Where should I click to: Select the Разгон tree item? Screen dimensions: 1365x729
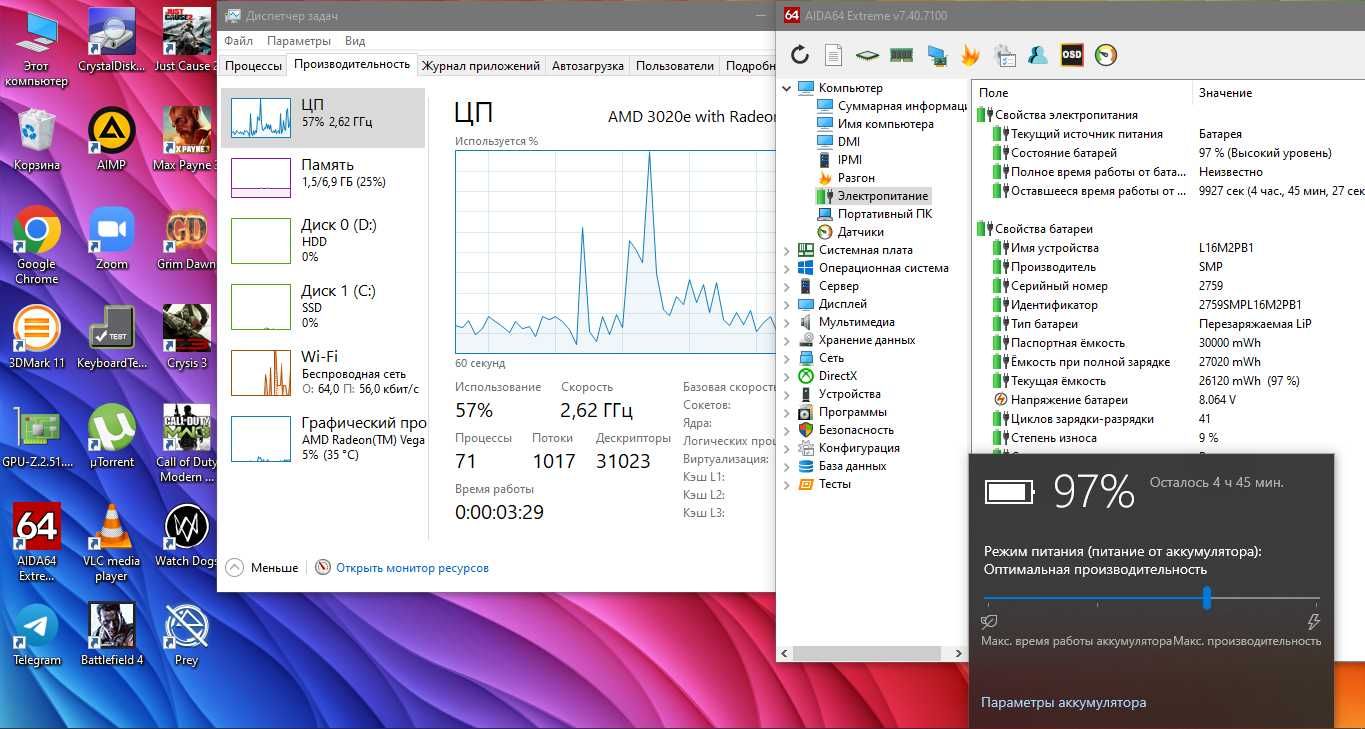click(x=846, y=178)
